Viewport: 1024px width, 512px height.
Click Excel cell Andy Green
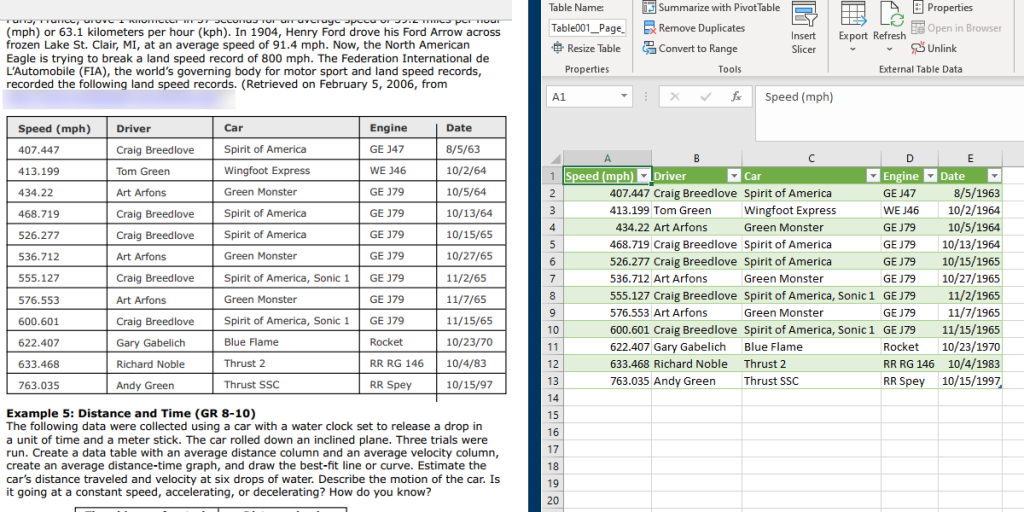coord(697,381)
